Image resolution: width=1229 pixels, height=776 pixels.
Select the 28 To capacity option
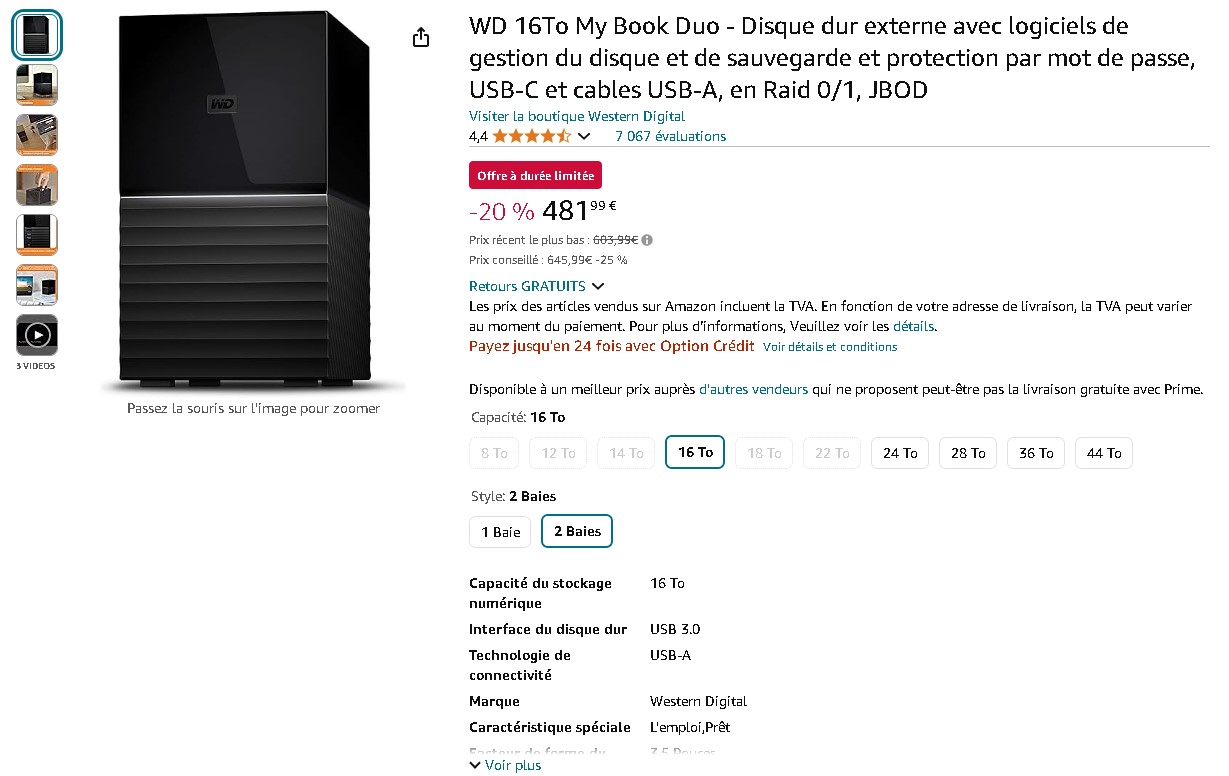(968, 453)
